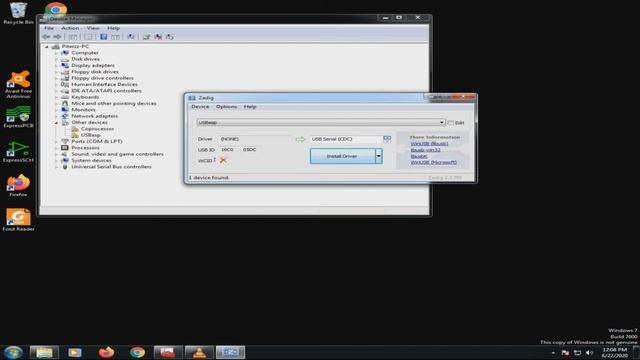
Task: Select USBasp under Other devices
Action: pyautogui.click(x=91, y=135)
